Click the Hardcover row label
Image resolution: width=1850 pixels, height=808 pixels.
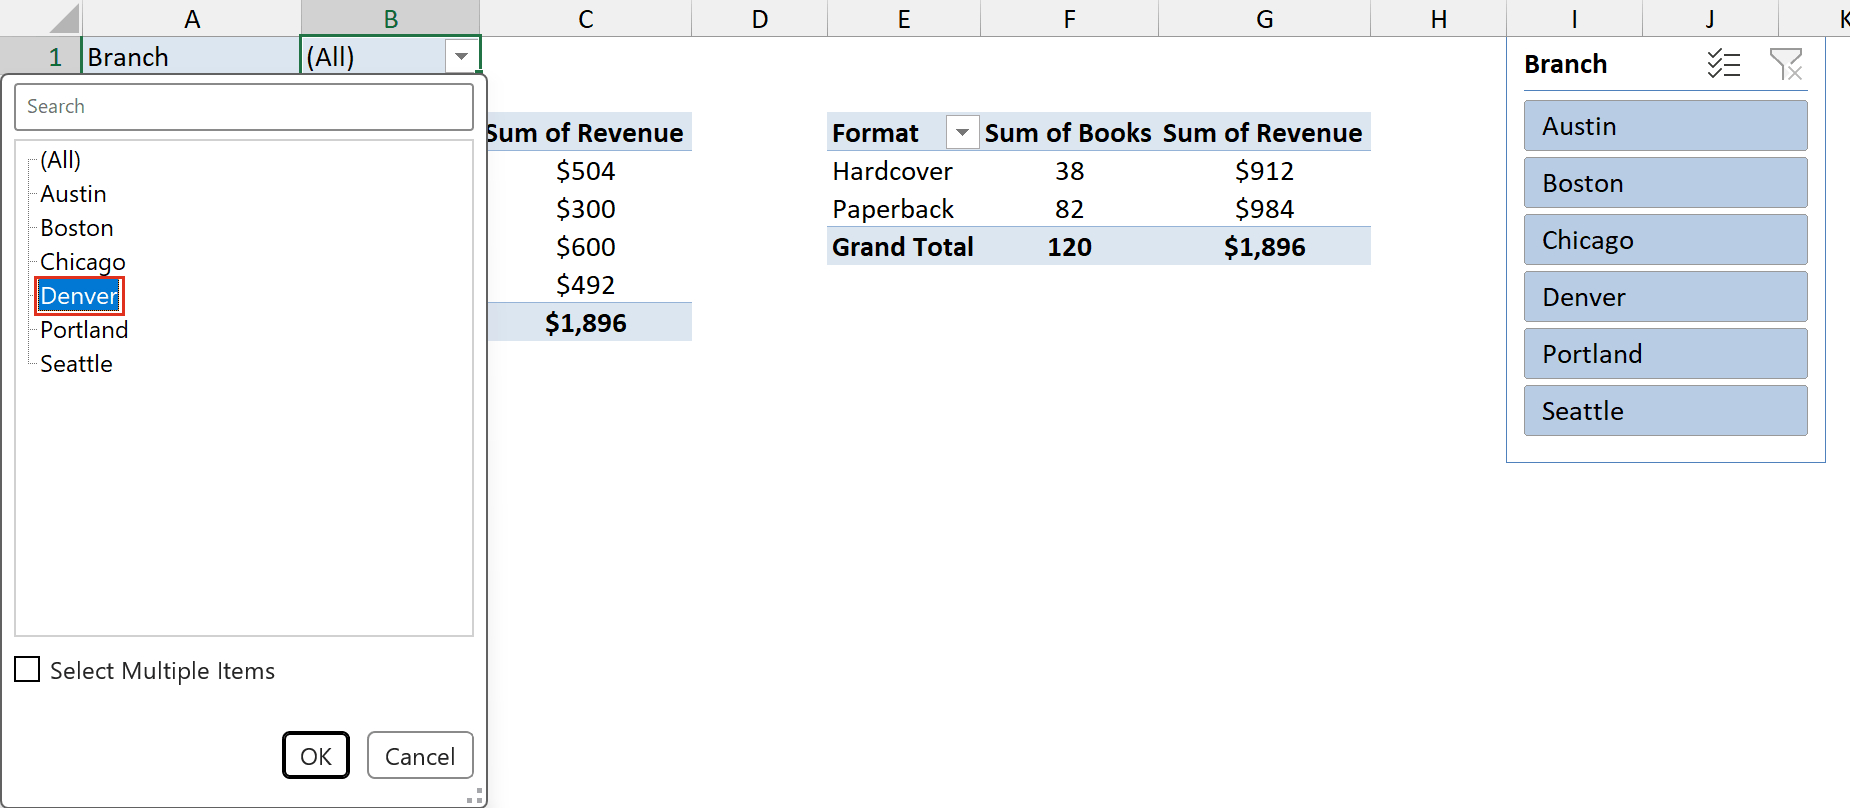892,171
